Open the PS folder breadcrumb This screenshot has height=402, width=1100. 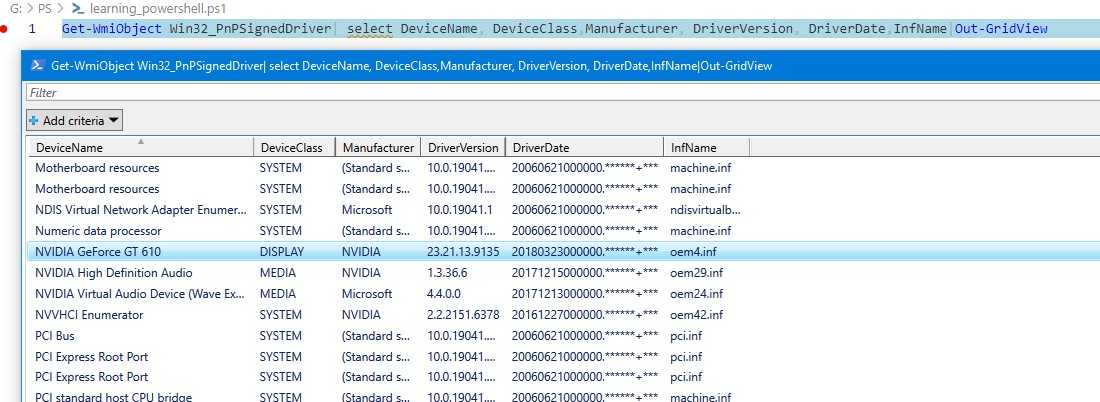[46, 8]
